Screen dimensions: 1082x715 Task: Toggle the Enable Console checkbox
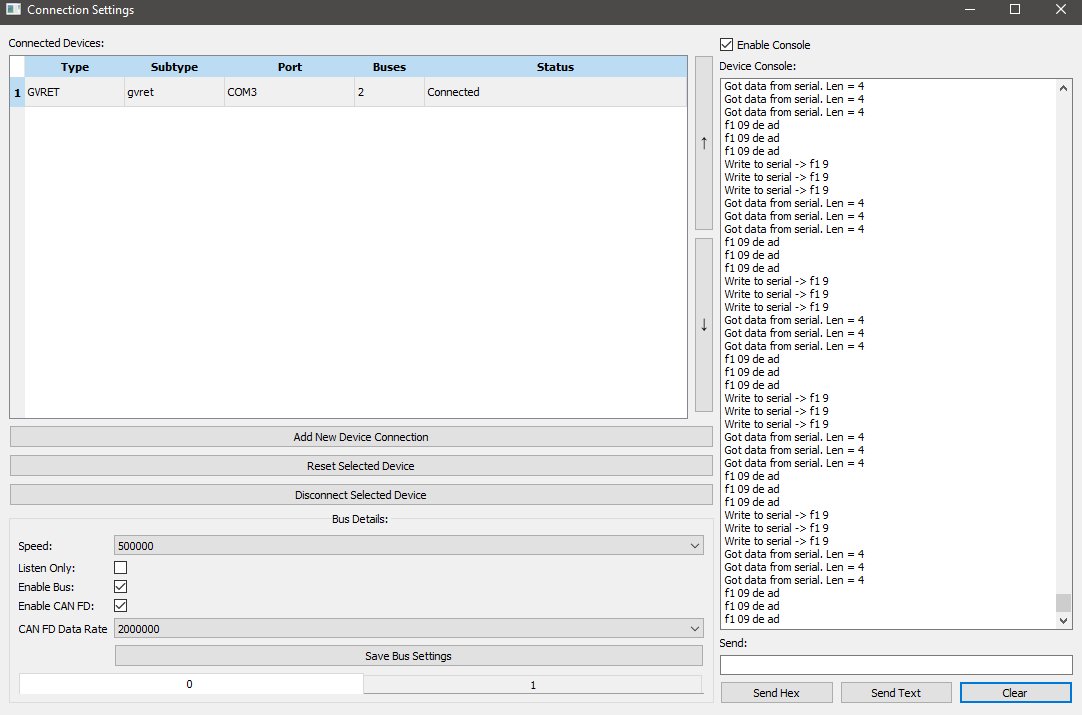coord(726,45)
